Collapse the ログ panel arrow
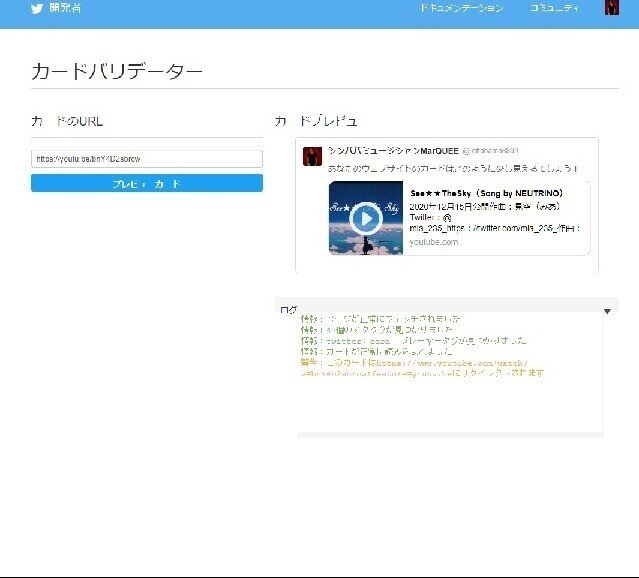Viewport: 639px width, 578px height. click(607, 311)
